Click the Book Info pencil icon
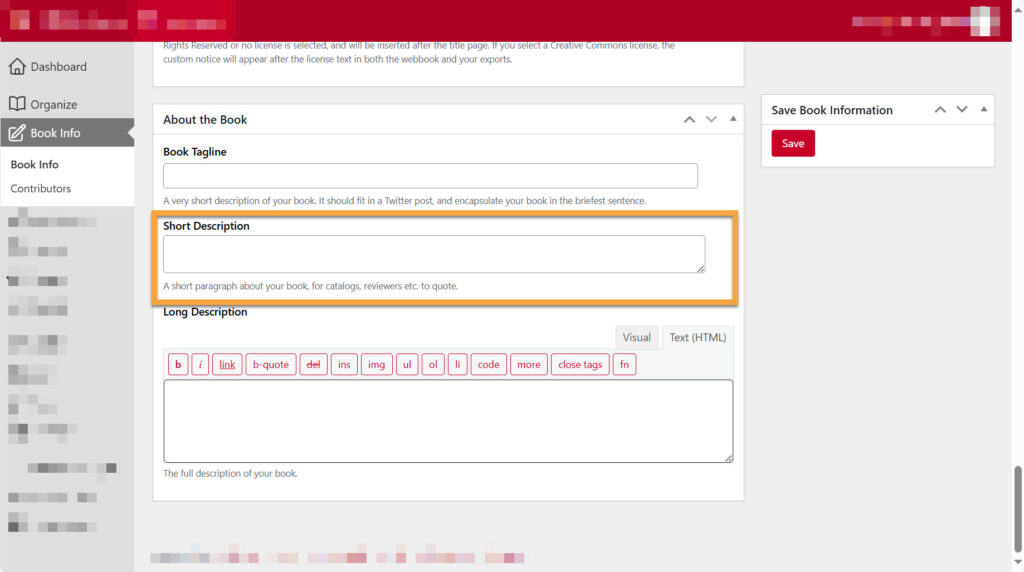This screenshot has width=1024, height=572. (x=17, y=133)
